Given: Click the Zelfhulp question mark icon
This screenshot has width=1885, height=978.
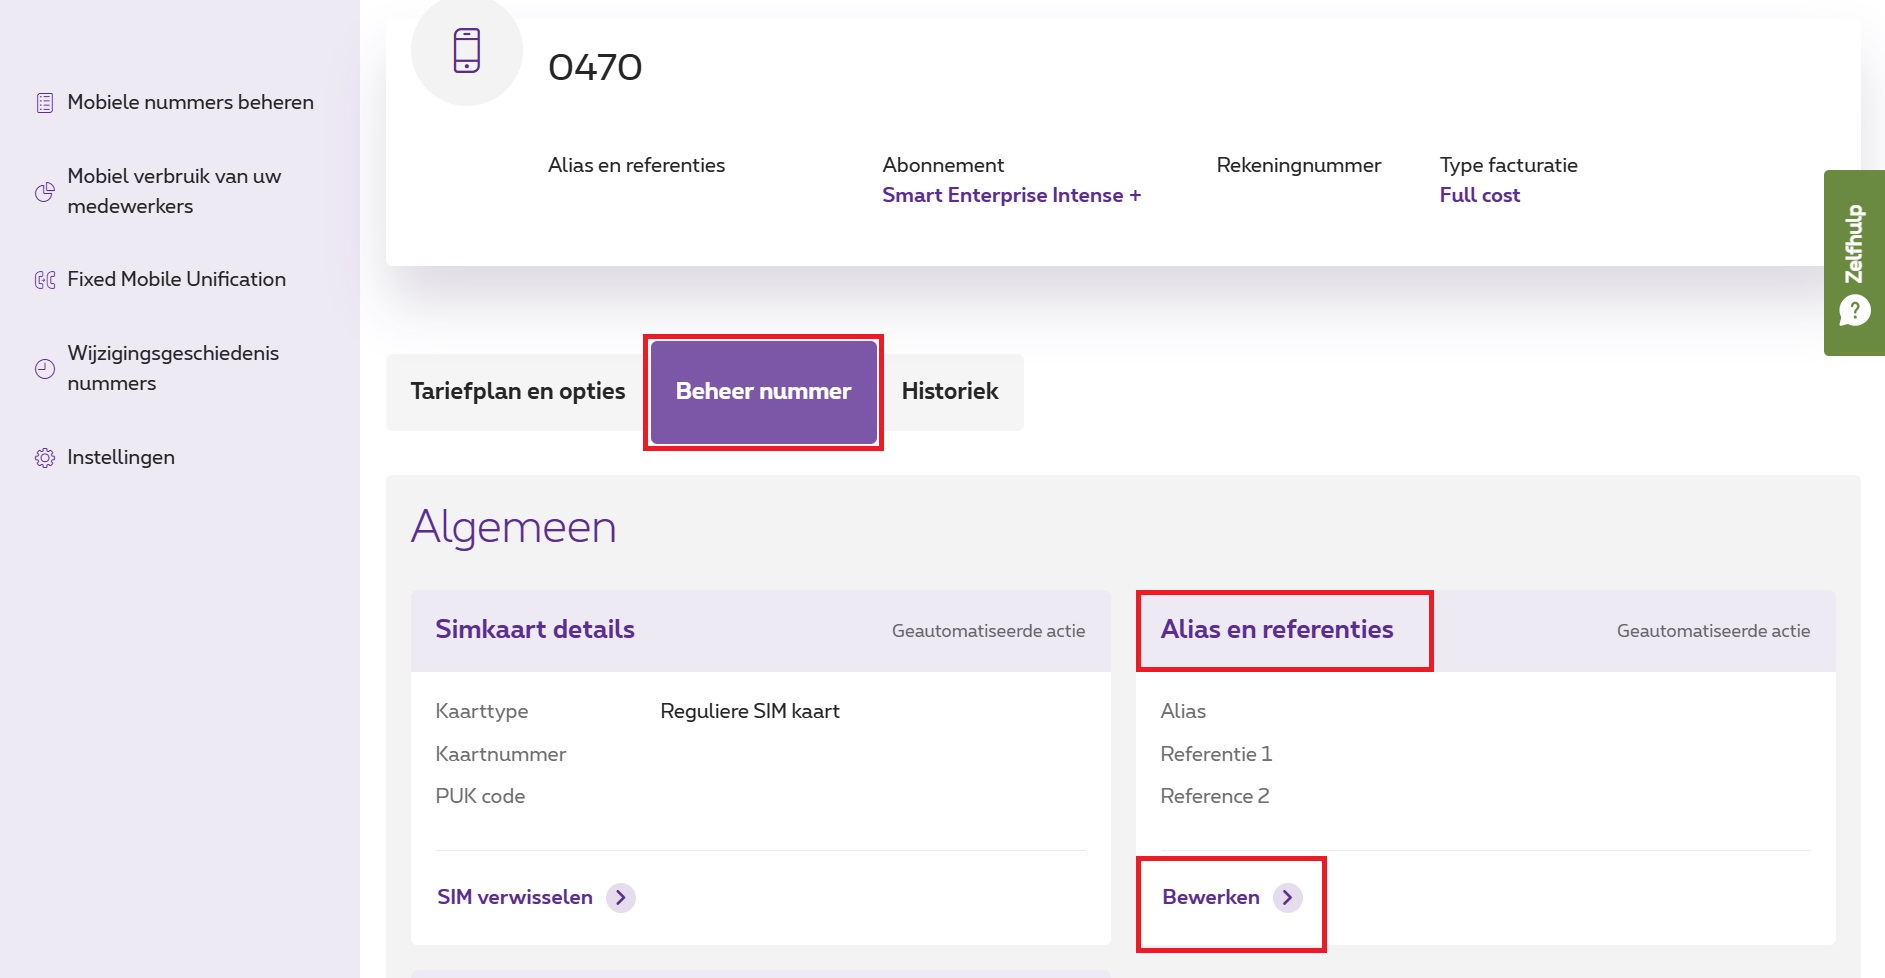Looking at the screenshot, I should [x=1855, y=311].
